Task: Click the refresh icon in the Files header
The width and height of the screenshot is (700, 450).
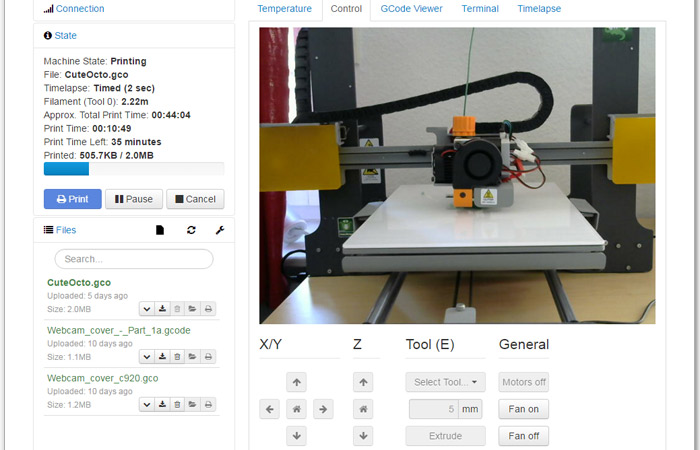Action: (191, 230)
